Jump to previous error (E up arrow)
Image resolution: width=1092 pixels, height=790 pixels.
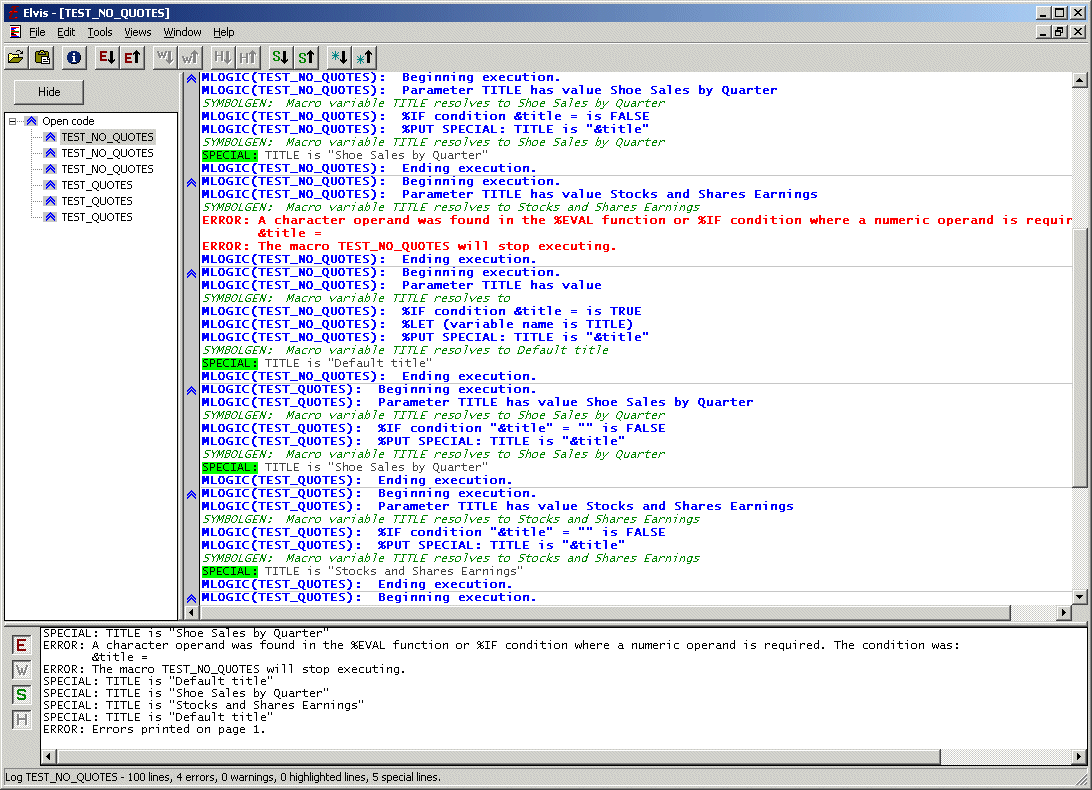click(132, 57)
